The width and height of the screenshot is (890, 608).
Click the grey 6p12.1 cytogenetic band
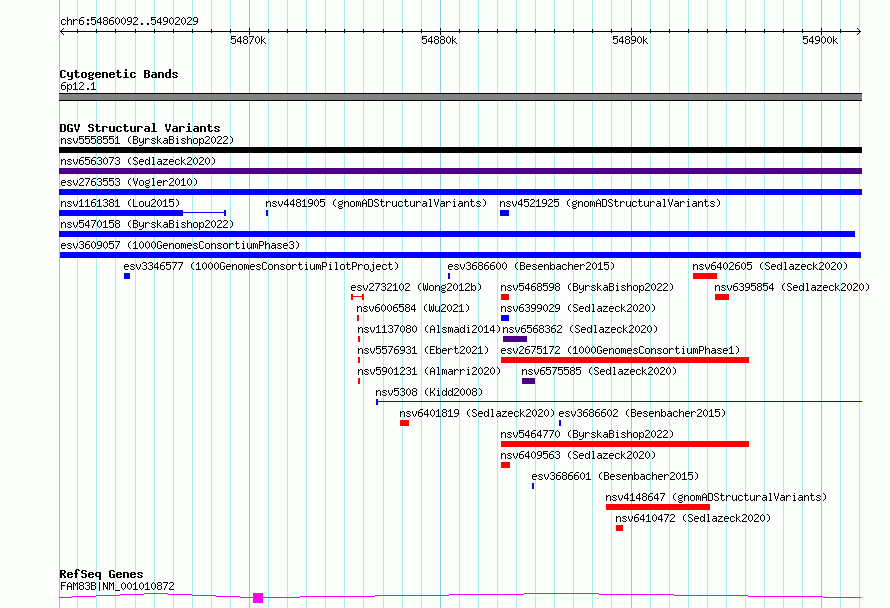[460, 97]
